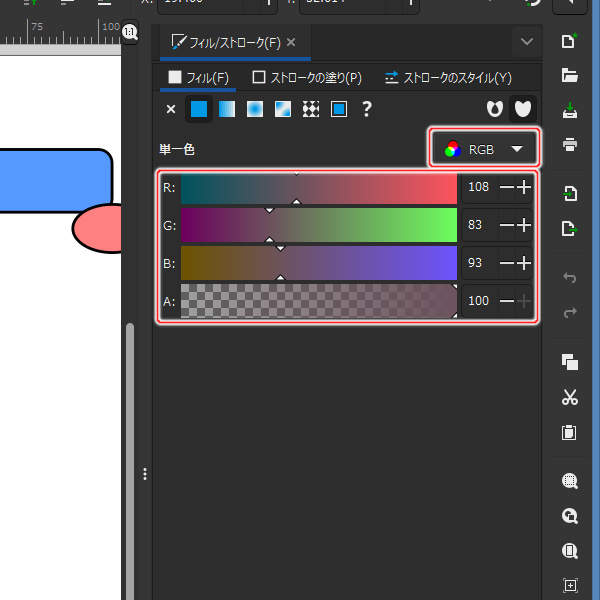
Task: Choose the linear gradient fill icon
Action: coord(227,109)
